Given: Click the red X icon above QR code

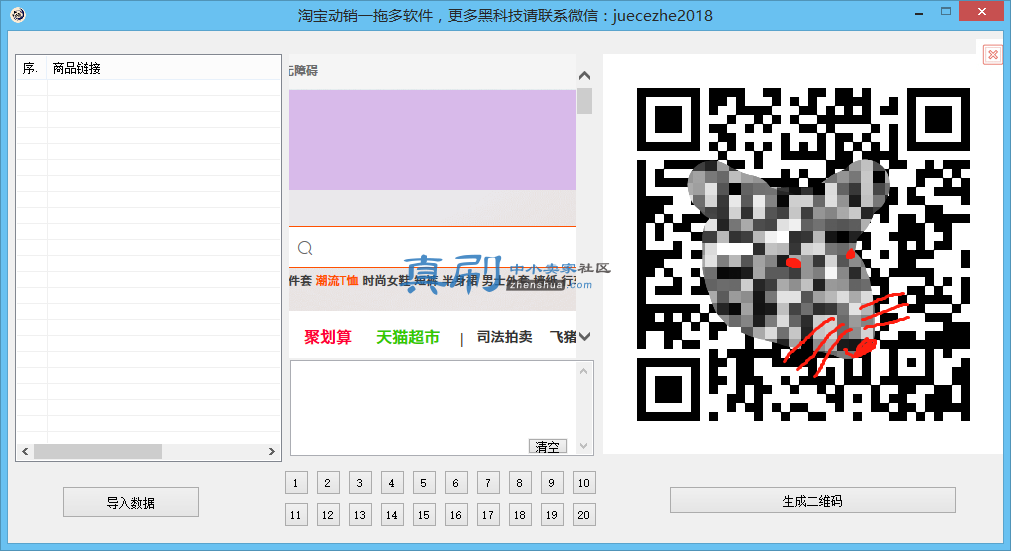Looking at the screenshot, I should [993, 55].
